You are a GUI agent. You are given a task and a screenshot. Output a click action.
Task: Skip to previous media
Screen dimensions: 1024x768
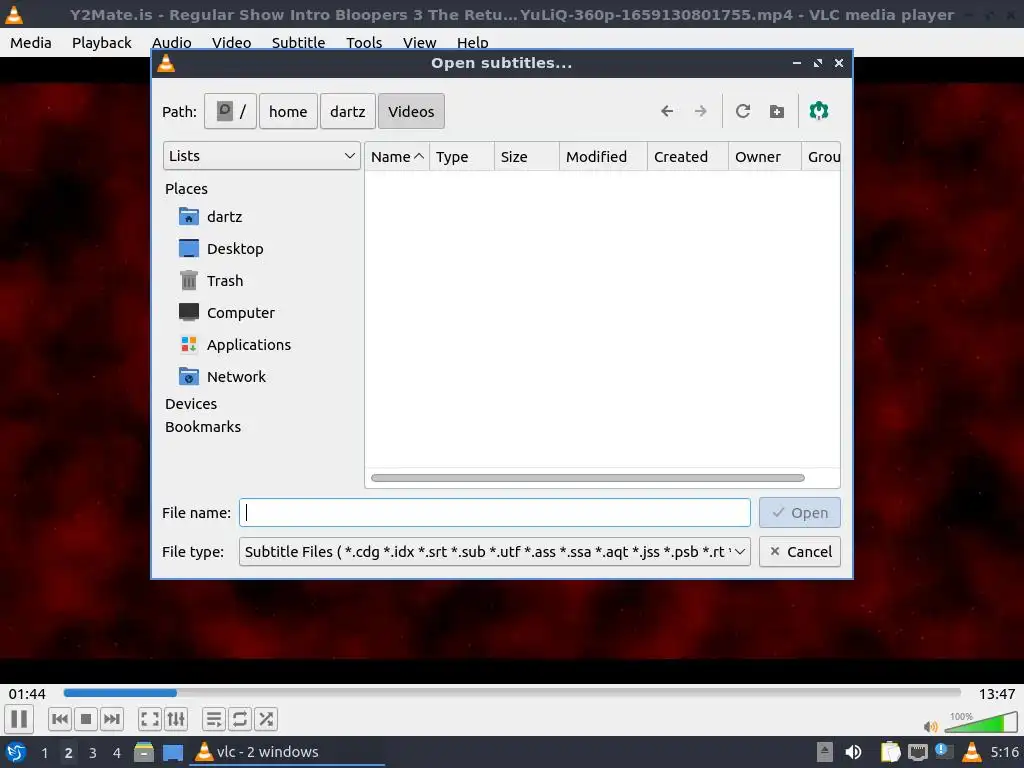click(x=59, y=719)
